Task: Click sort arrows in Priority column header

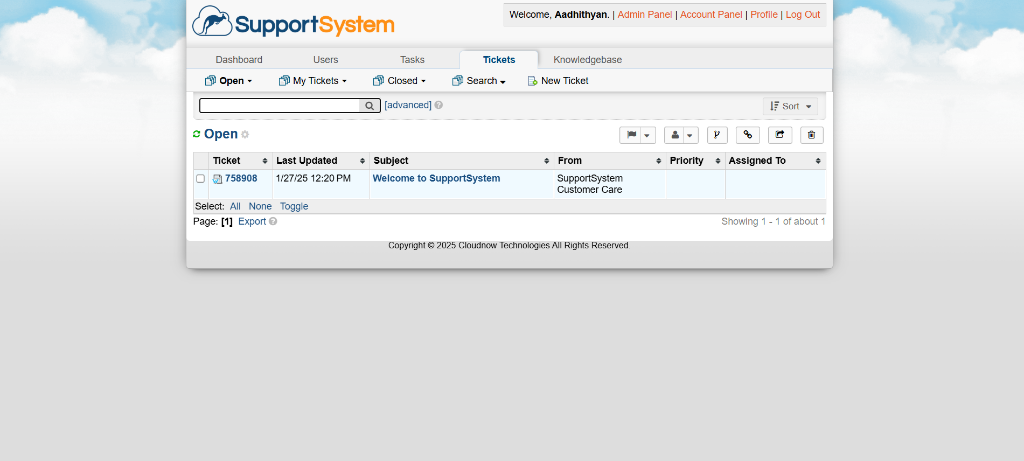Action: pos(718,161)
